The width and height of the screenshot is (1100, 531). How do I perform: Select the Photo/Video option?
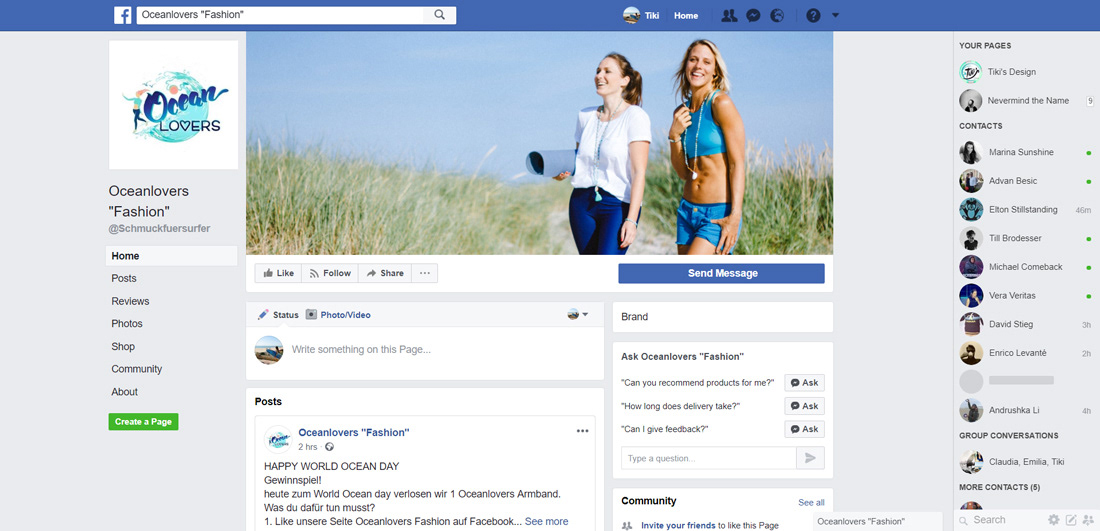338,315
